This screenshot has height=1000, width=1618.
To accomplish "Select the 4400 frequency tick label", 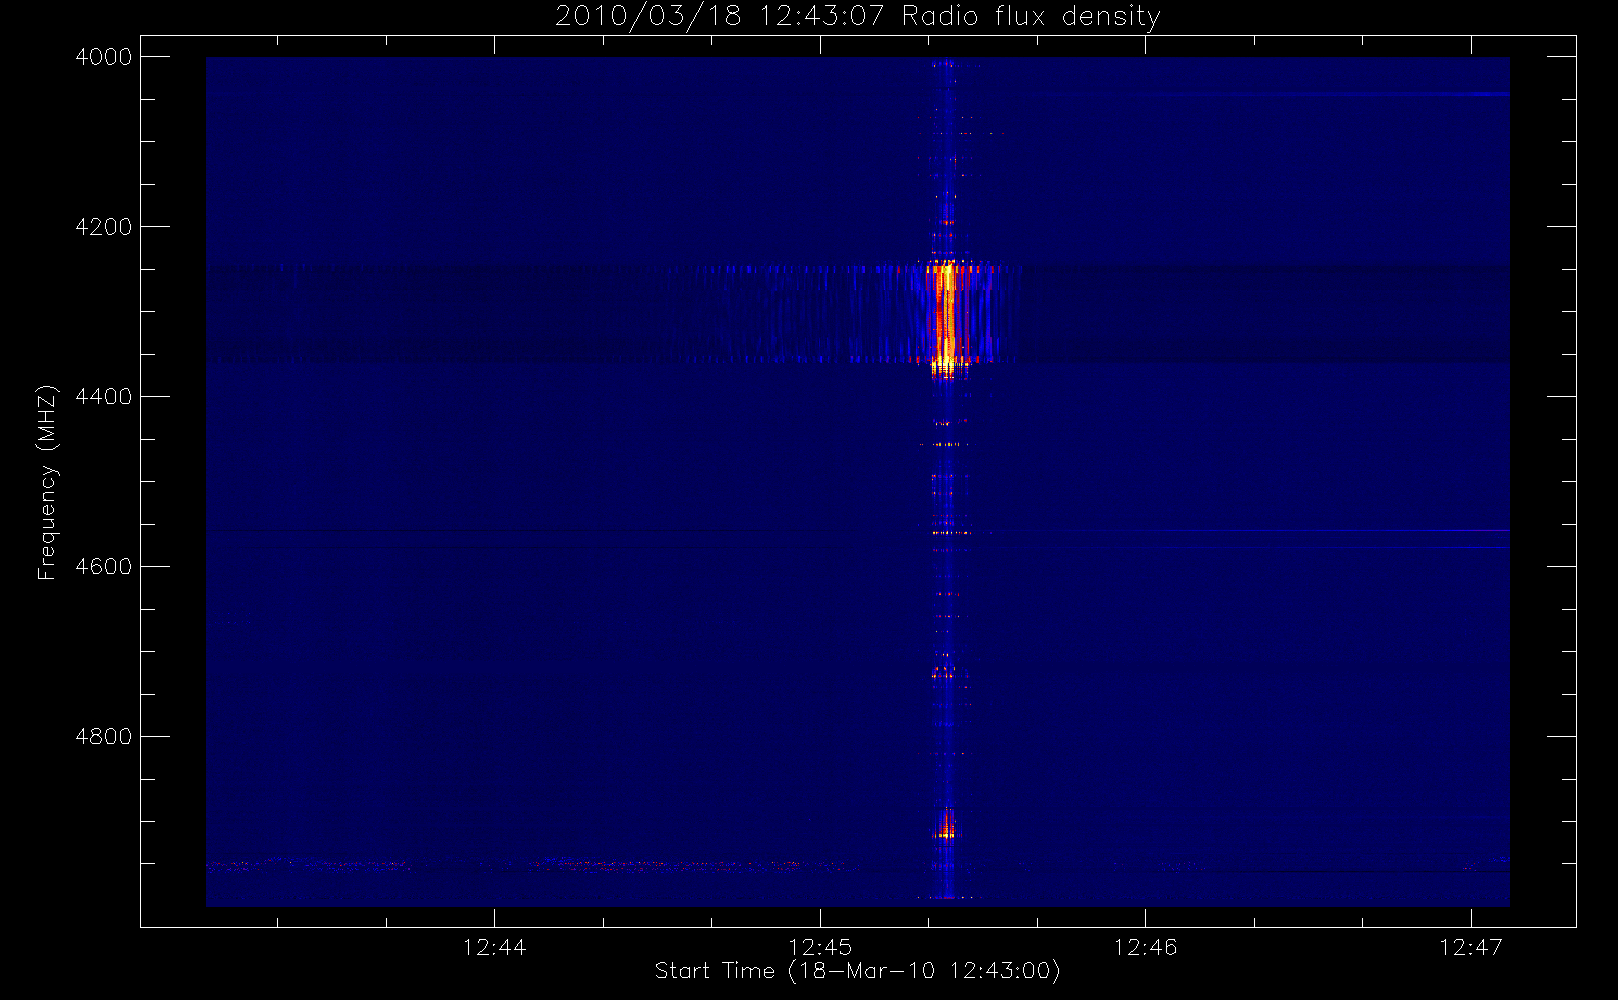I will [x=104, y=397].
